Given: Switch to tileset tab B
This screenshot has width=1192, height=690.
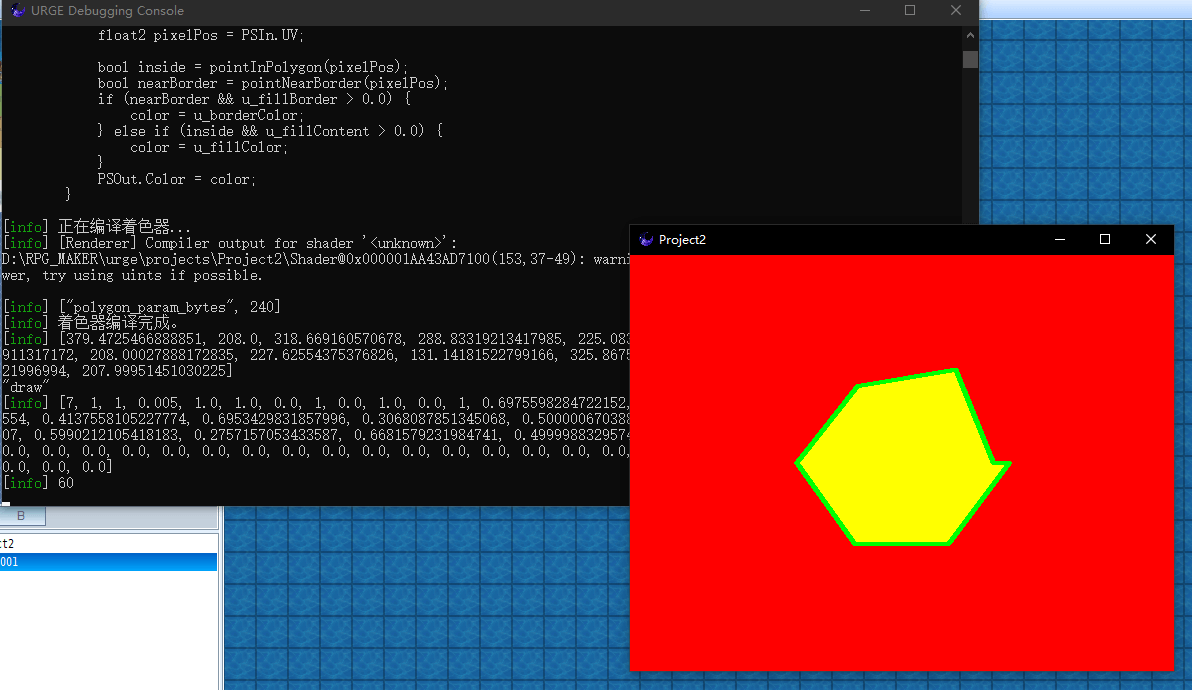Looking at the screenshot, I should click(x=20, y=516).
